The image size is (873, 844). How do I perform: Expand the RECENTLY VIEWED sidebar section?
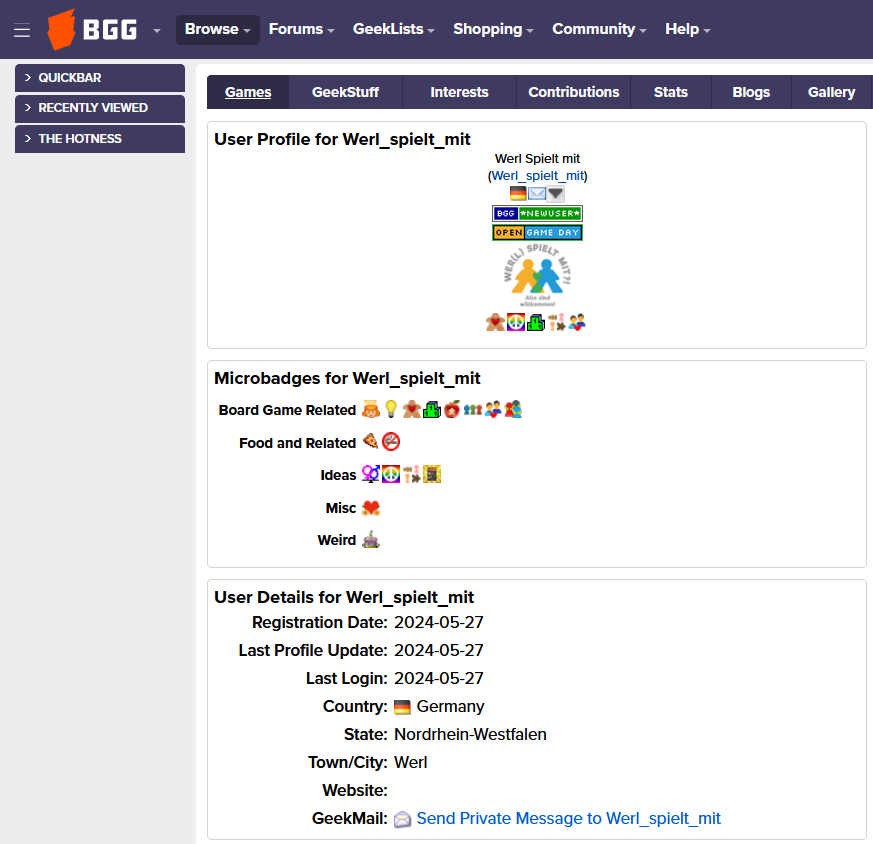tap(100, 108)
